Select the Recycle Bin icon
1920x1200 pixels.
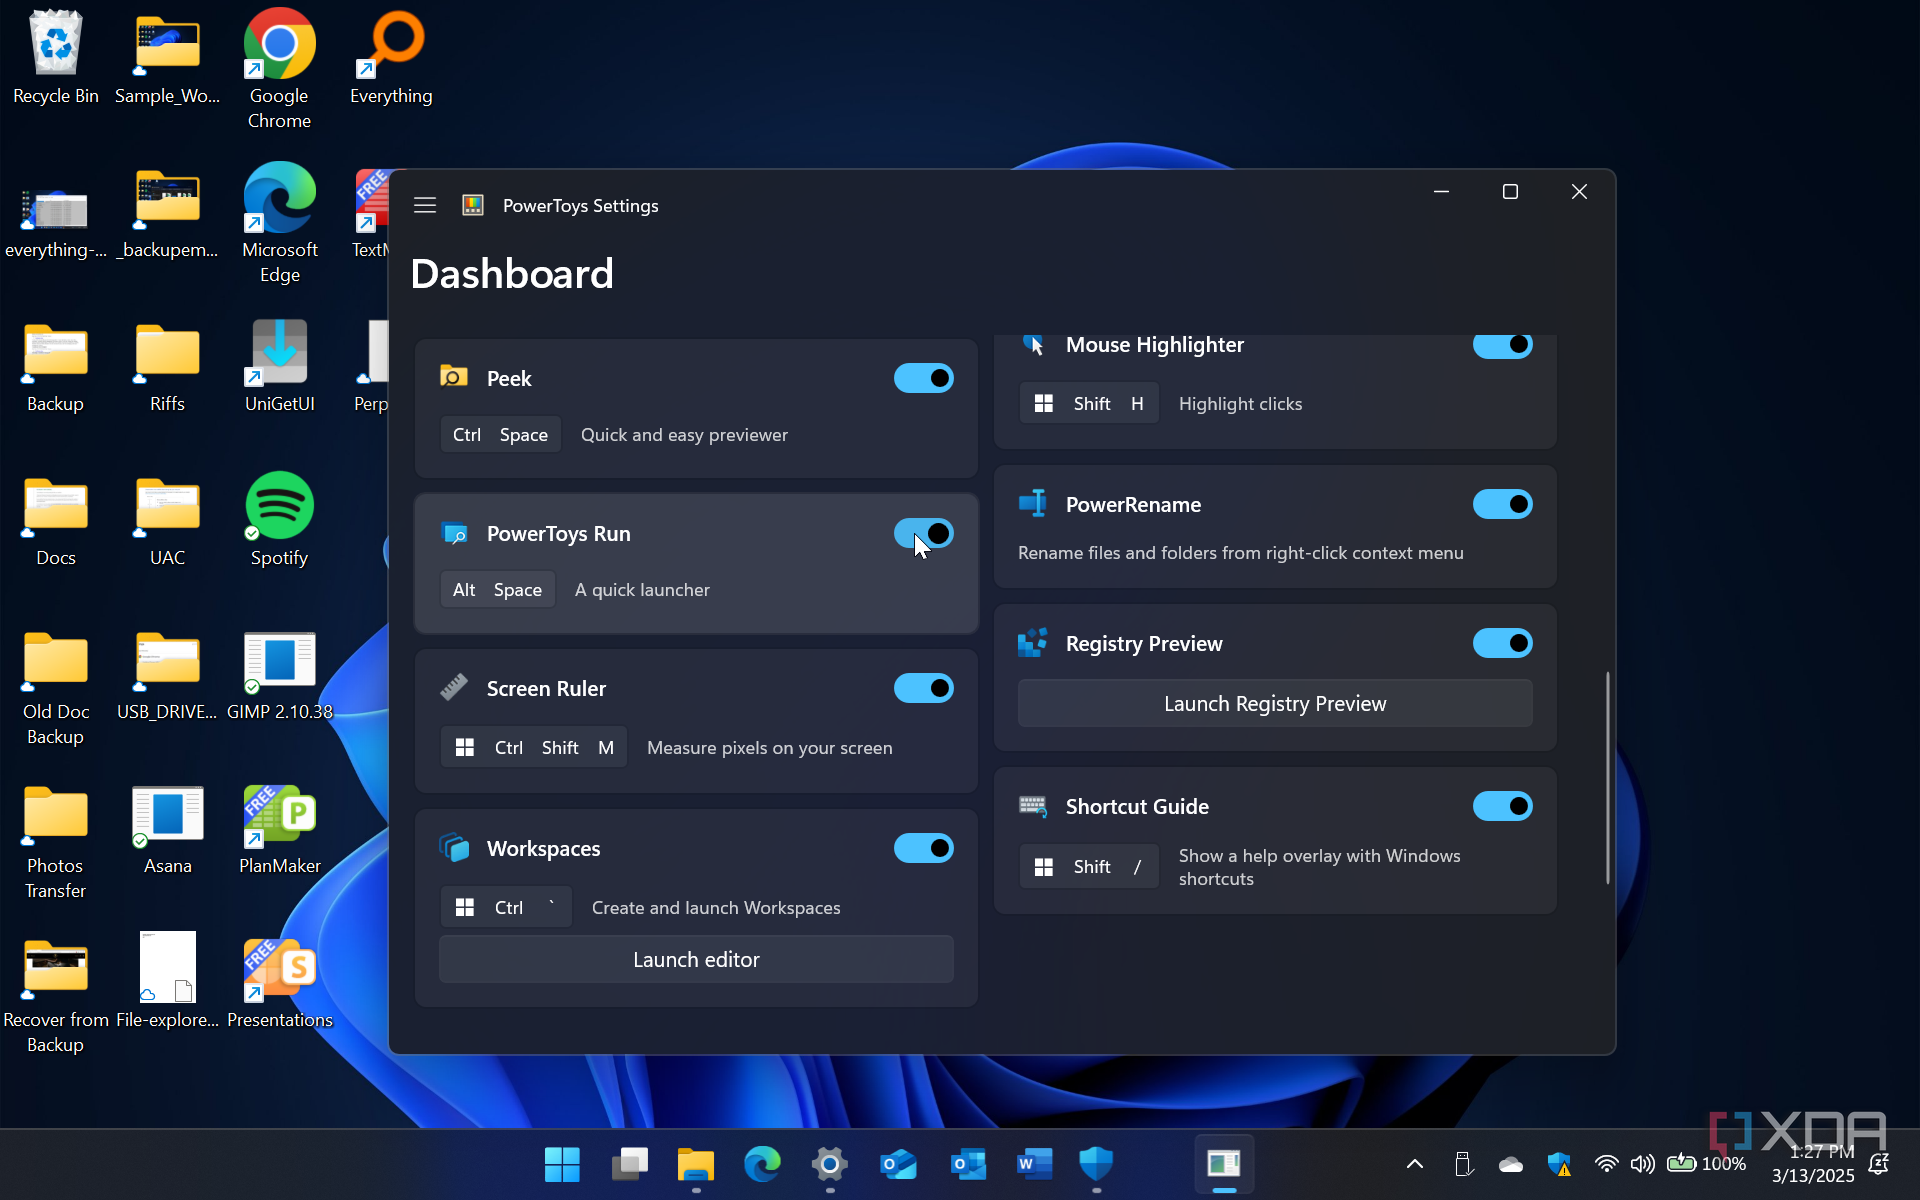tap(56, 58)
